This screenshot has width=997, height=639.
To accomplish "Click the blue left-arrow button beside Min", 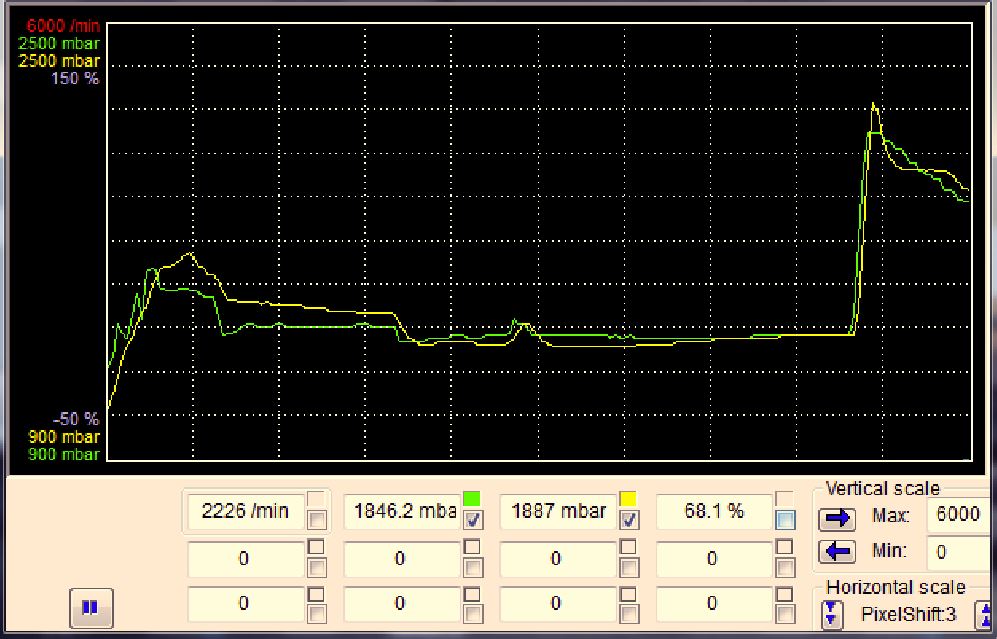I will tap(837, 551).
